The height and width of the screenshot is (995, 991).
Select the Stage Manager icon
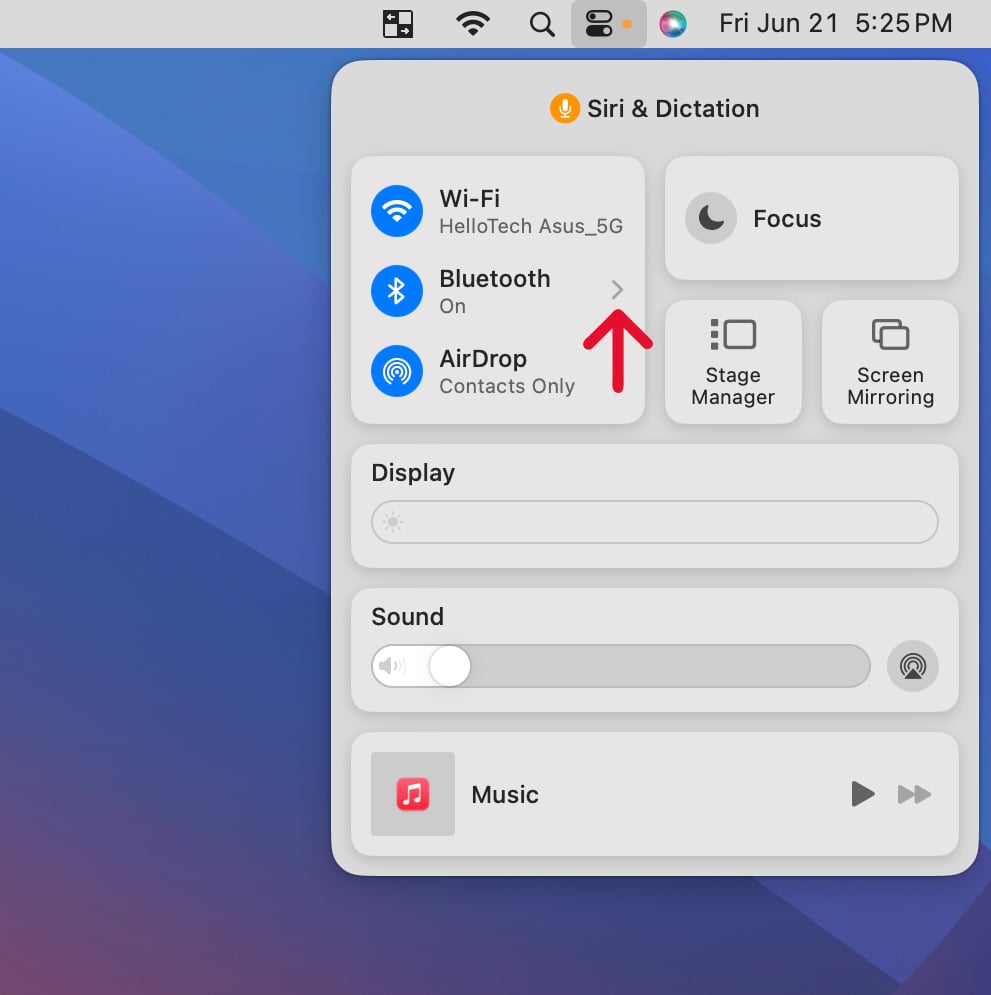click(733, 334)
